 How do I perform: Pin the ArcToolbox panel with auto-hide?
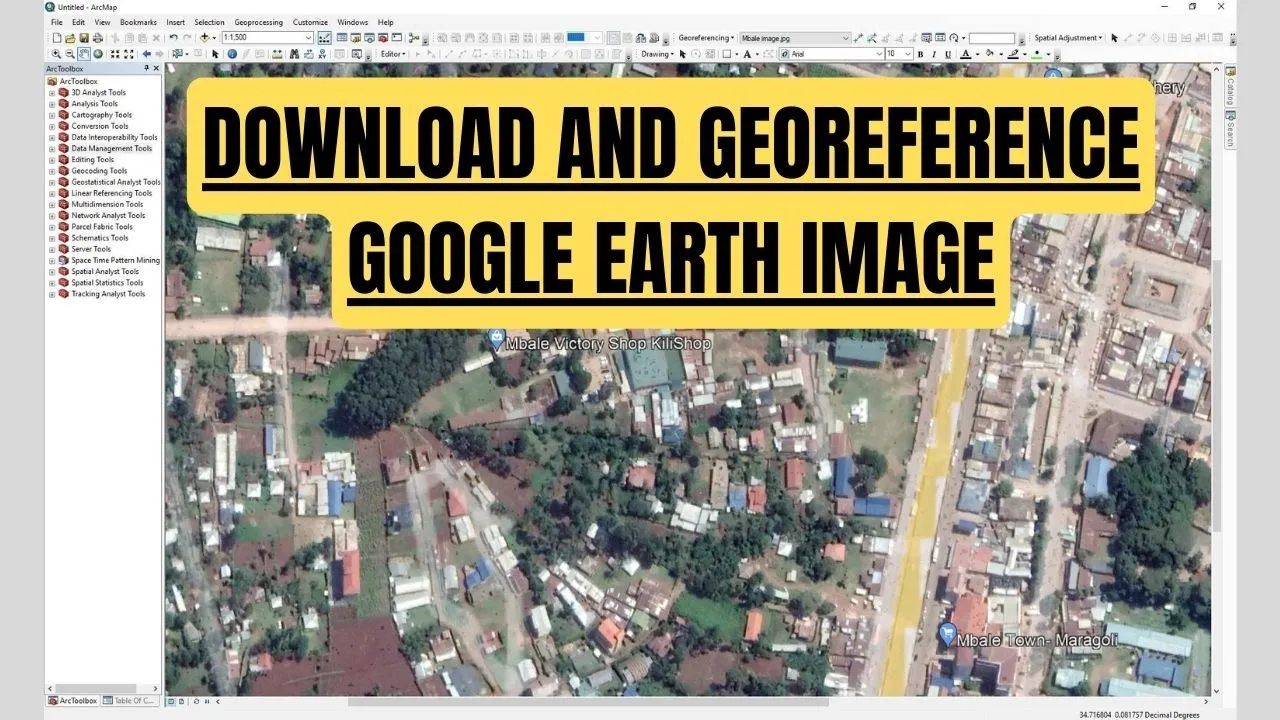146,68
